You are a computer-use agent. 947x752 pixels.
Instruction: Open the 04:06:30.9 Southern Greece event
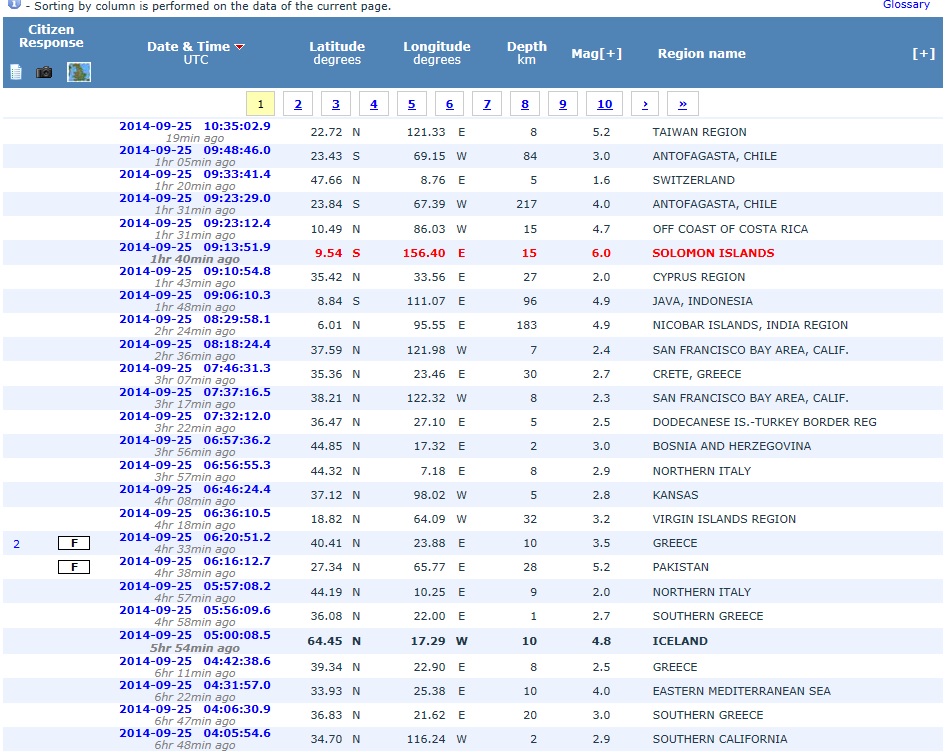[x=194, y=709]
